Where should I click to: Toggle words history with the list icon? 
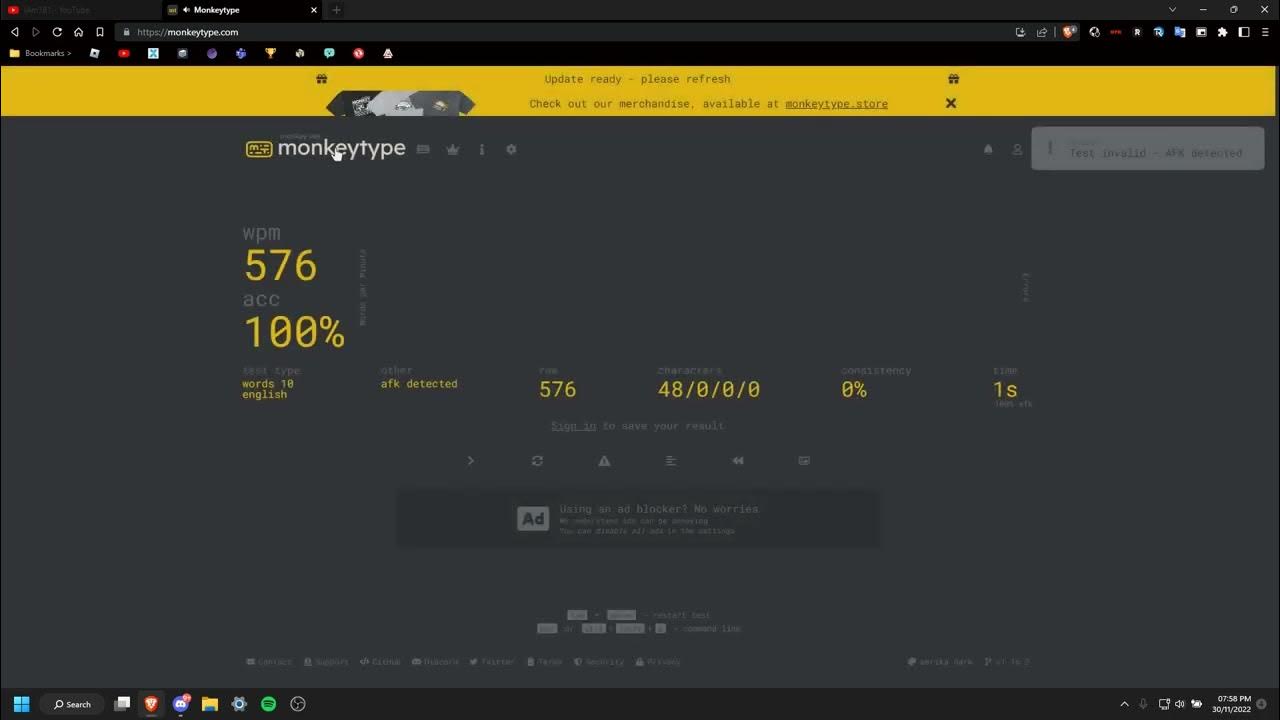(x=671, y=461)
